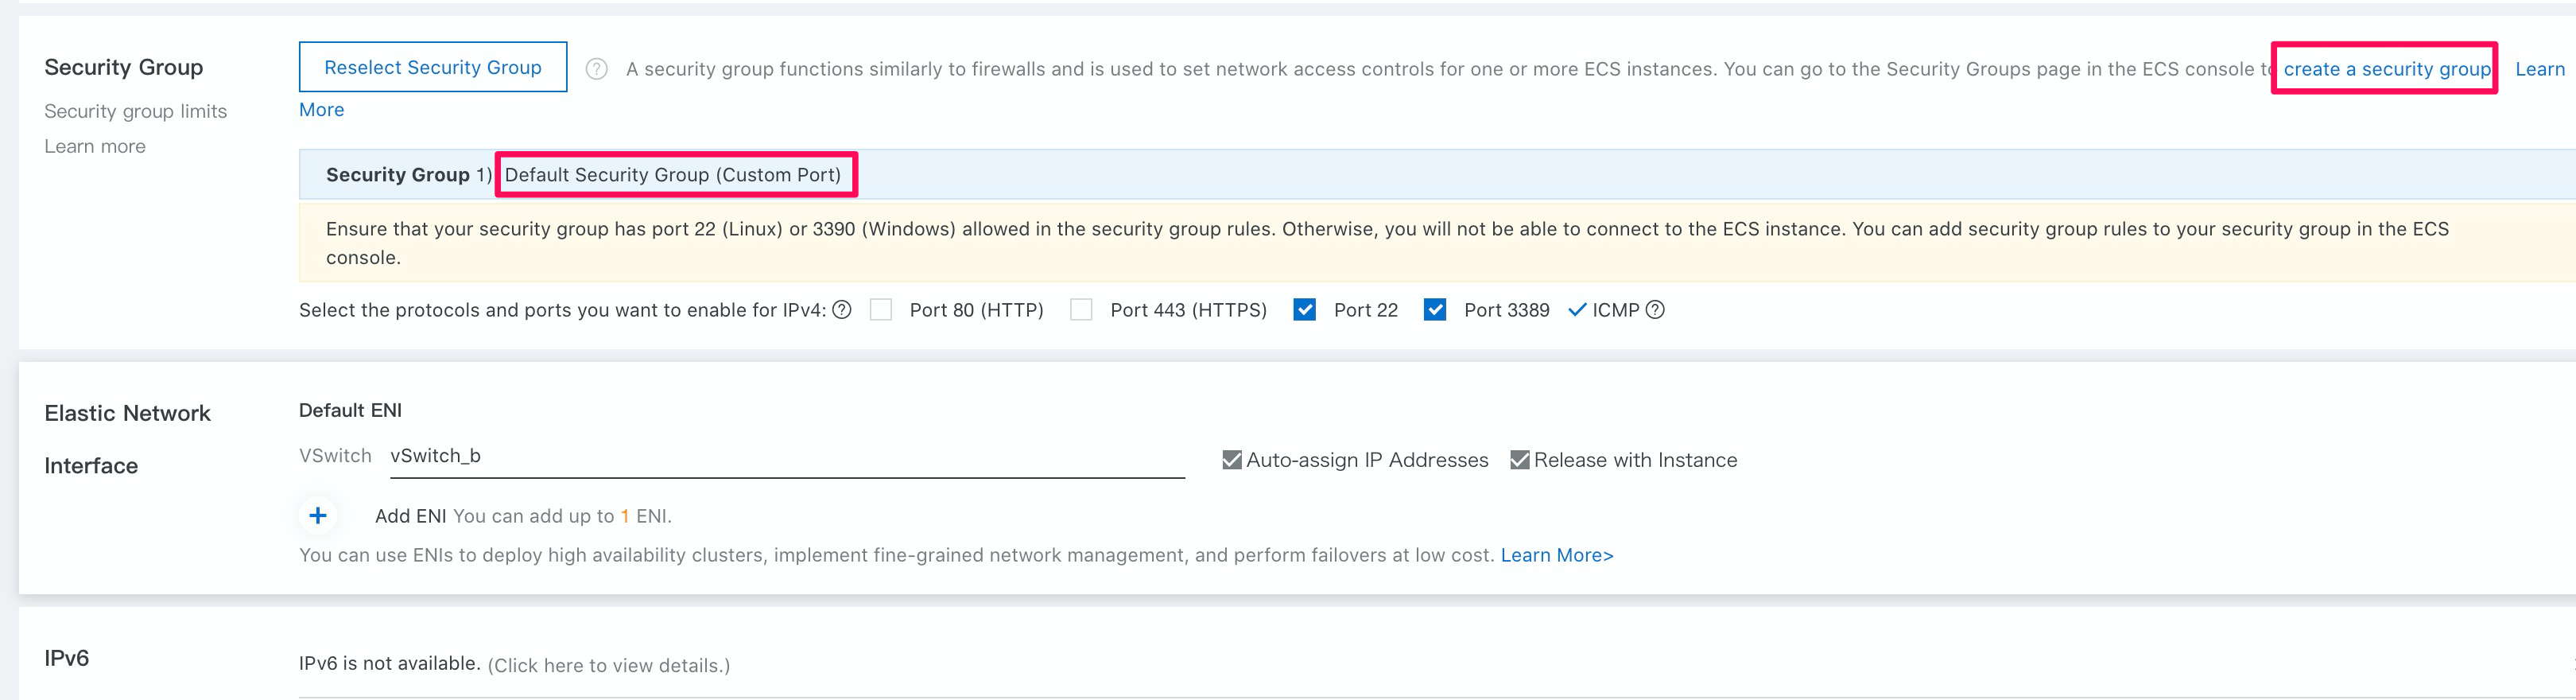Open Learn More link about ENIs
2576x700 pixels.
(1556, 555)
